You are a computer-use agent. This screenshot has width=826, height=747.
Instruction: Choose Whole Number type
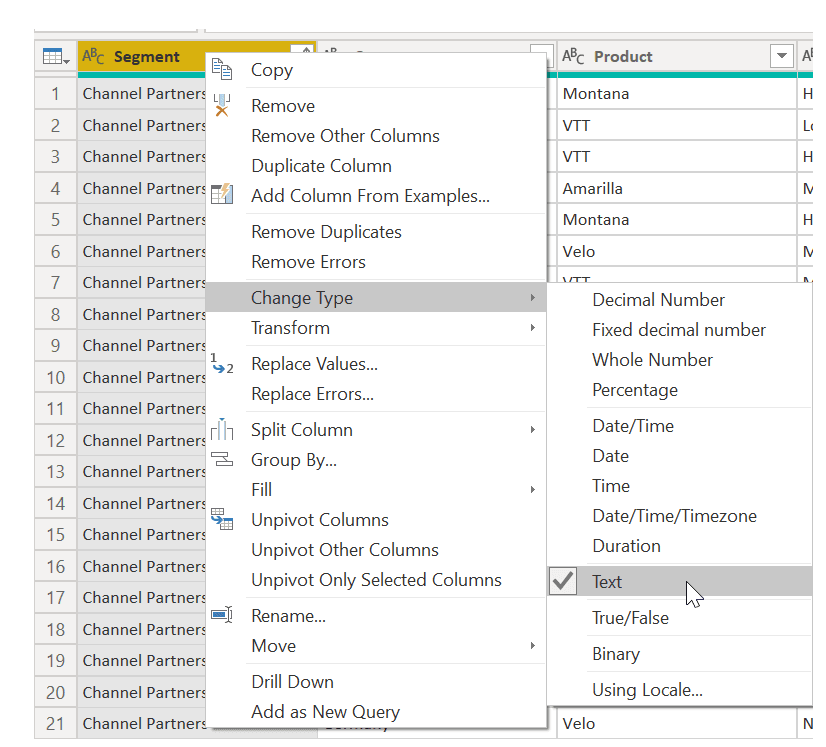652,360
